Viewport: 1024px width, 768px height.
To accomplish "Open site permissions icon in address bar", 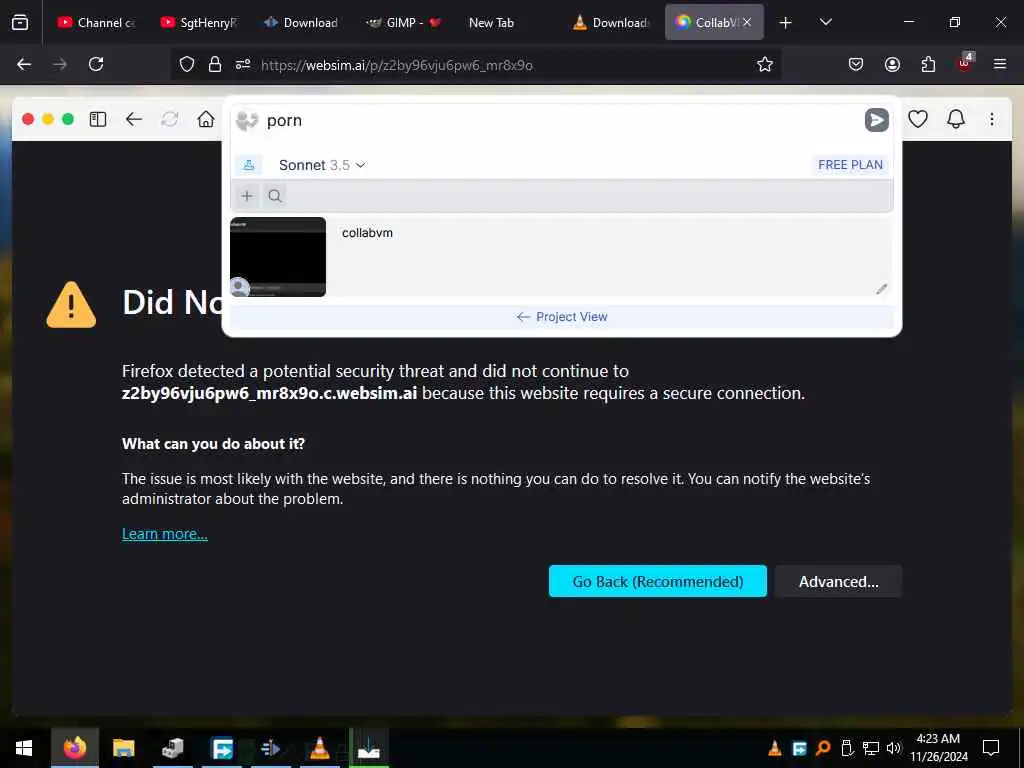I will (243, 64).
